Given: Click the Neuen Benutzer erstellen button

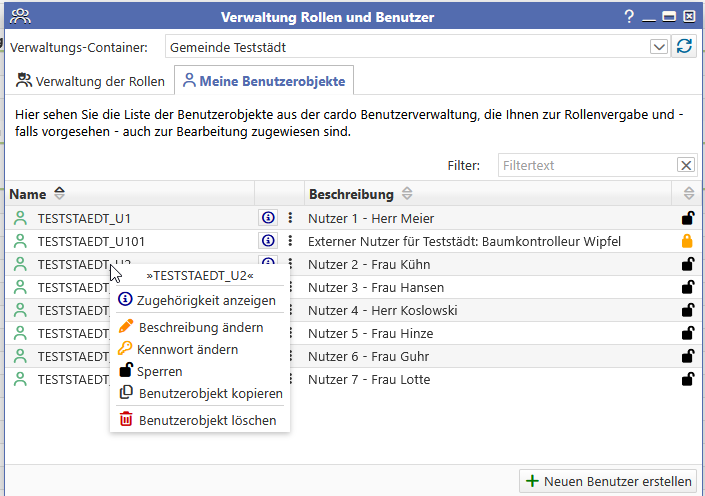Looking at the screenshot, I should [609, 481].
